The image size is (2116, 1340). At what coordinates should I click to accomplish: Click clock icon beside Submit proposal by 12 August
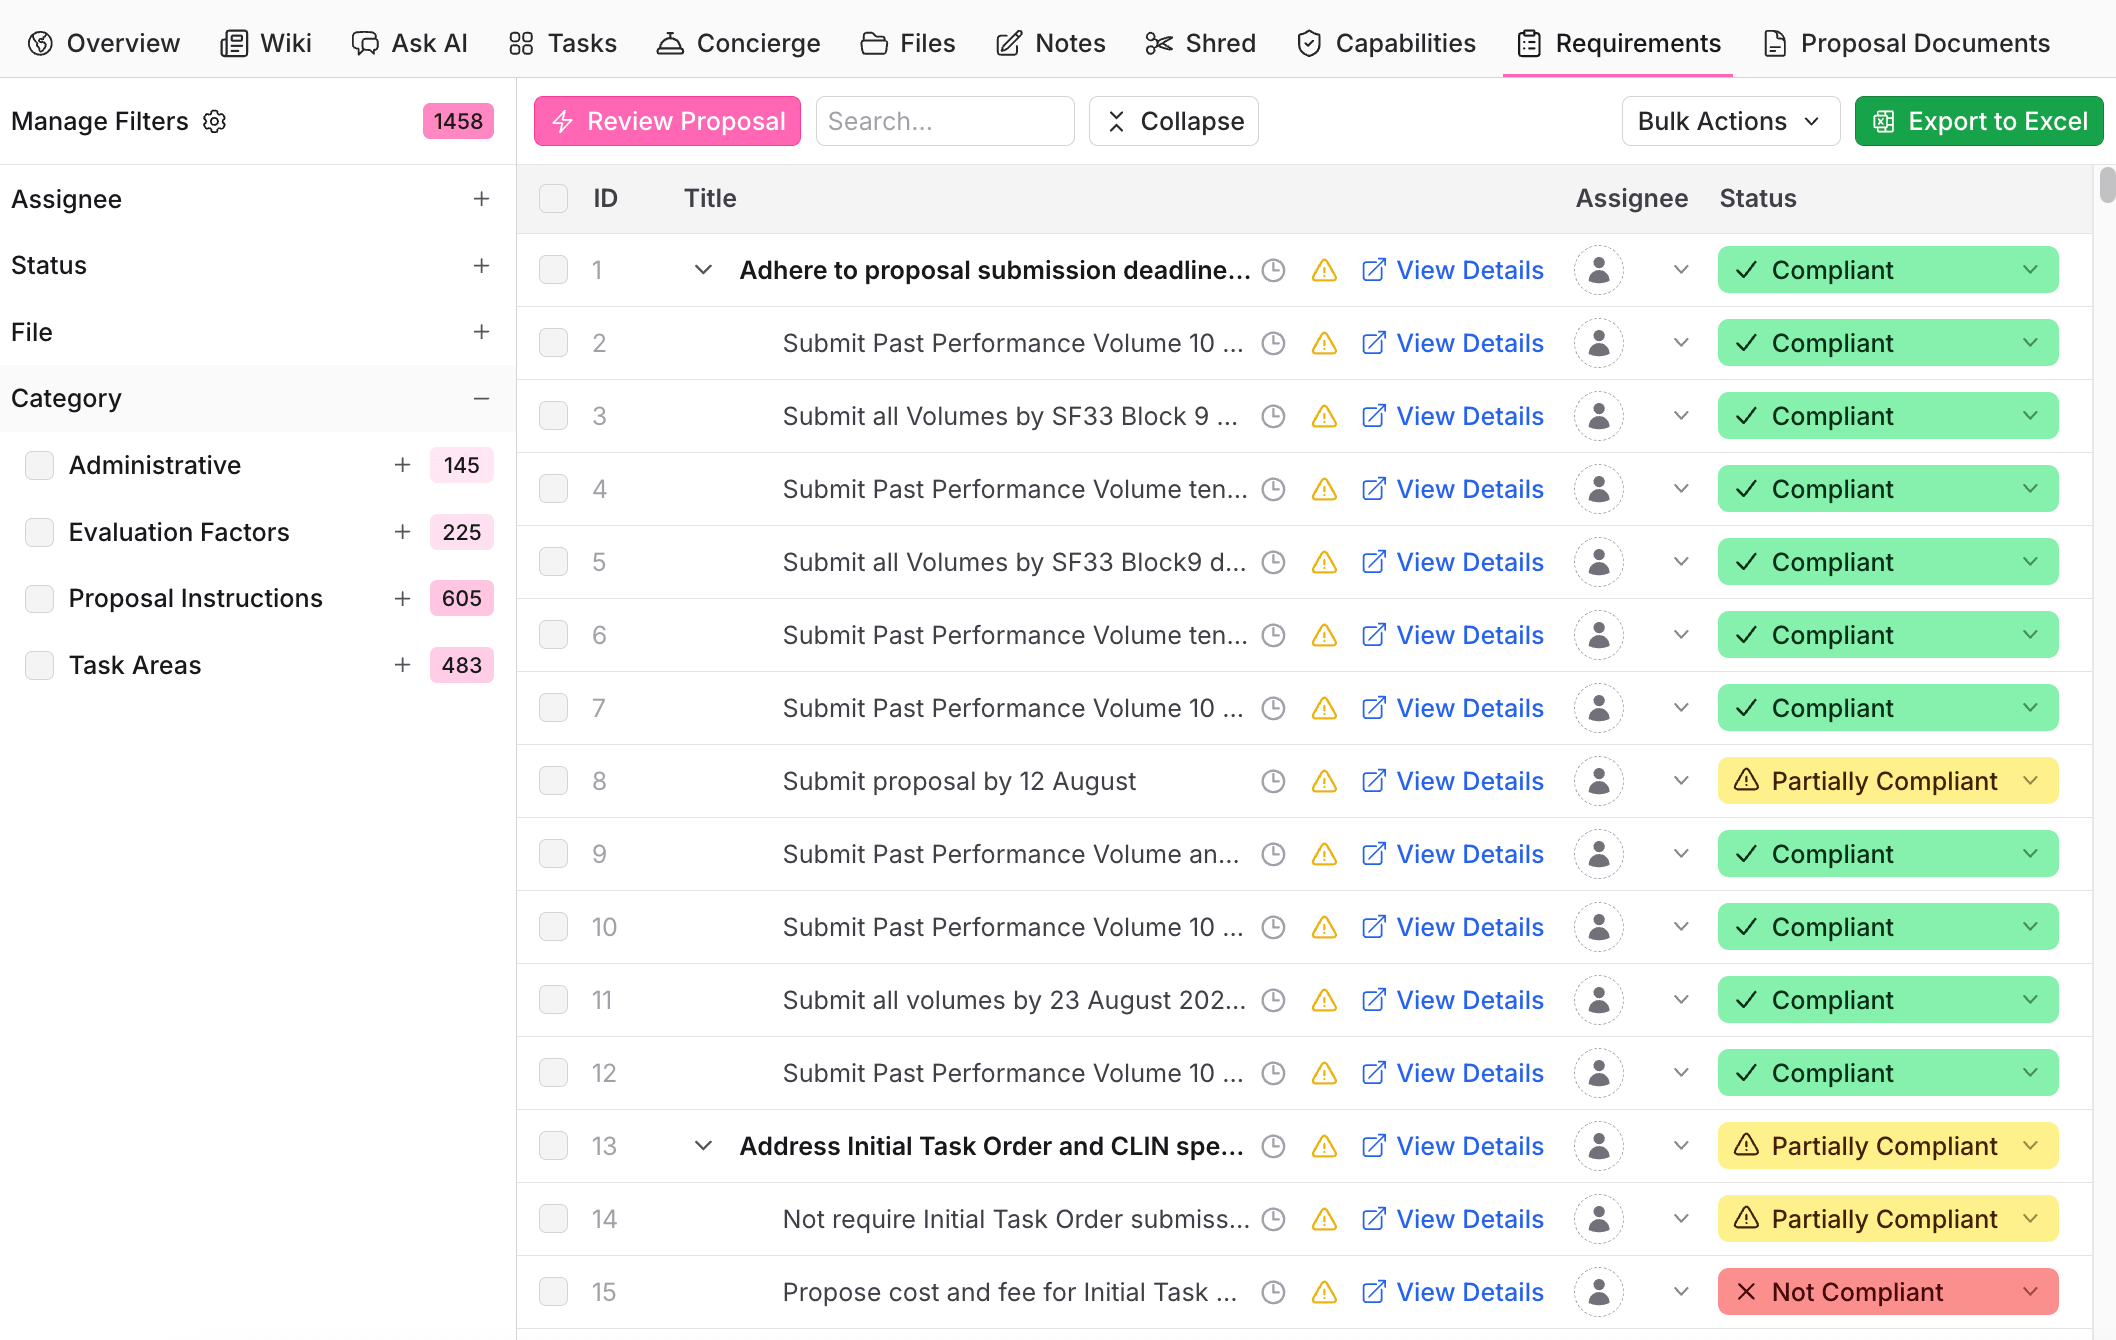(1273, 781)
